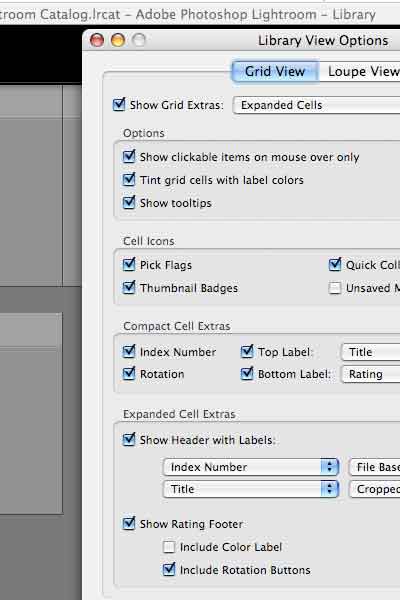Uncheck Show Grid Extras checkbox

tap(119, 104)
